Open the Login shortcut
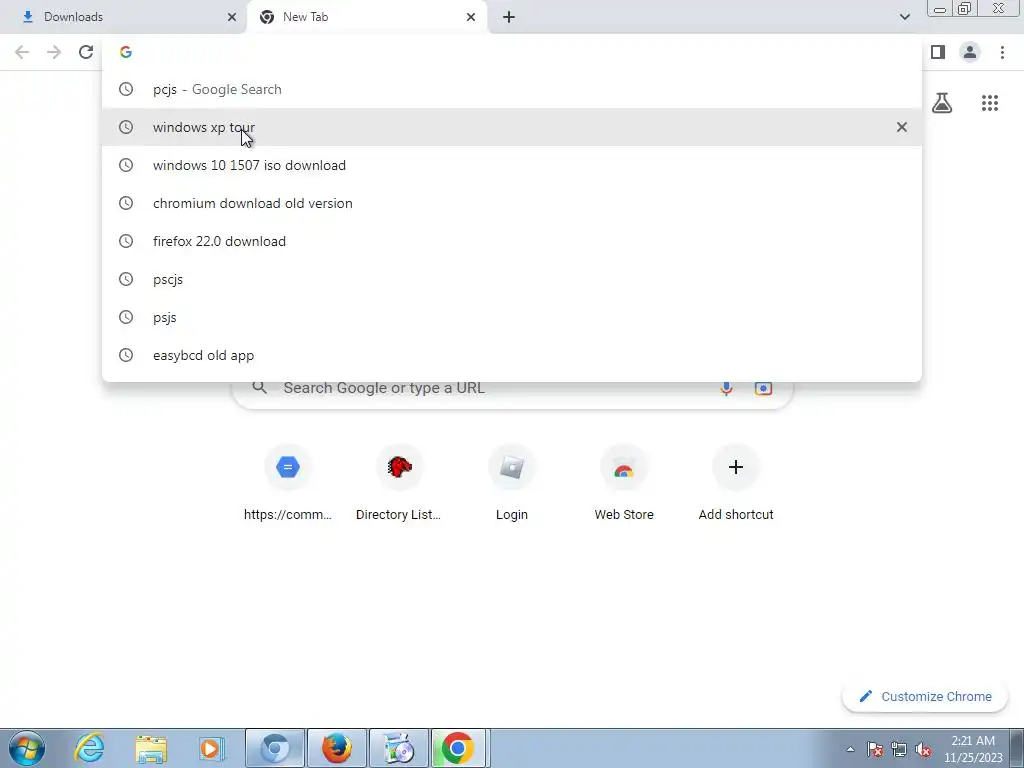1024x768 pixels. click(x=512, y=483)
